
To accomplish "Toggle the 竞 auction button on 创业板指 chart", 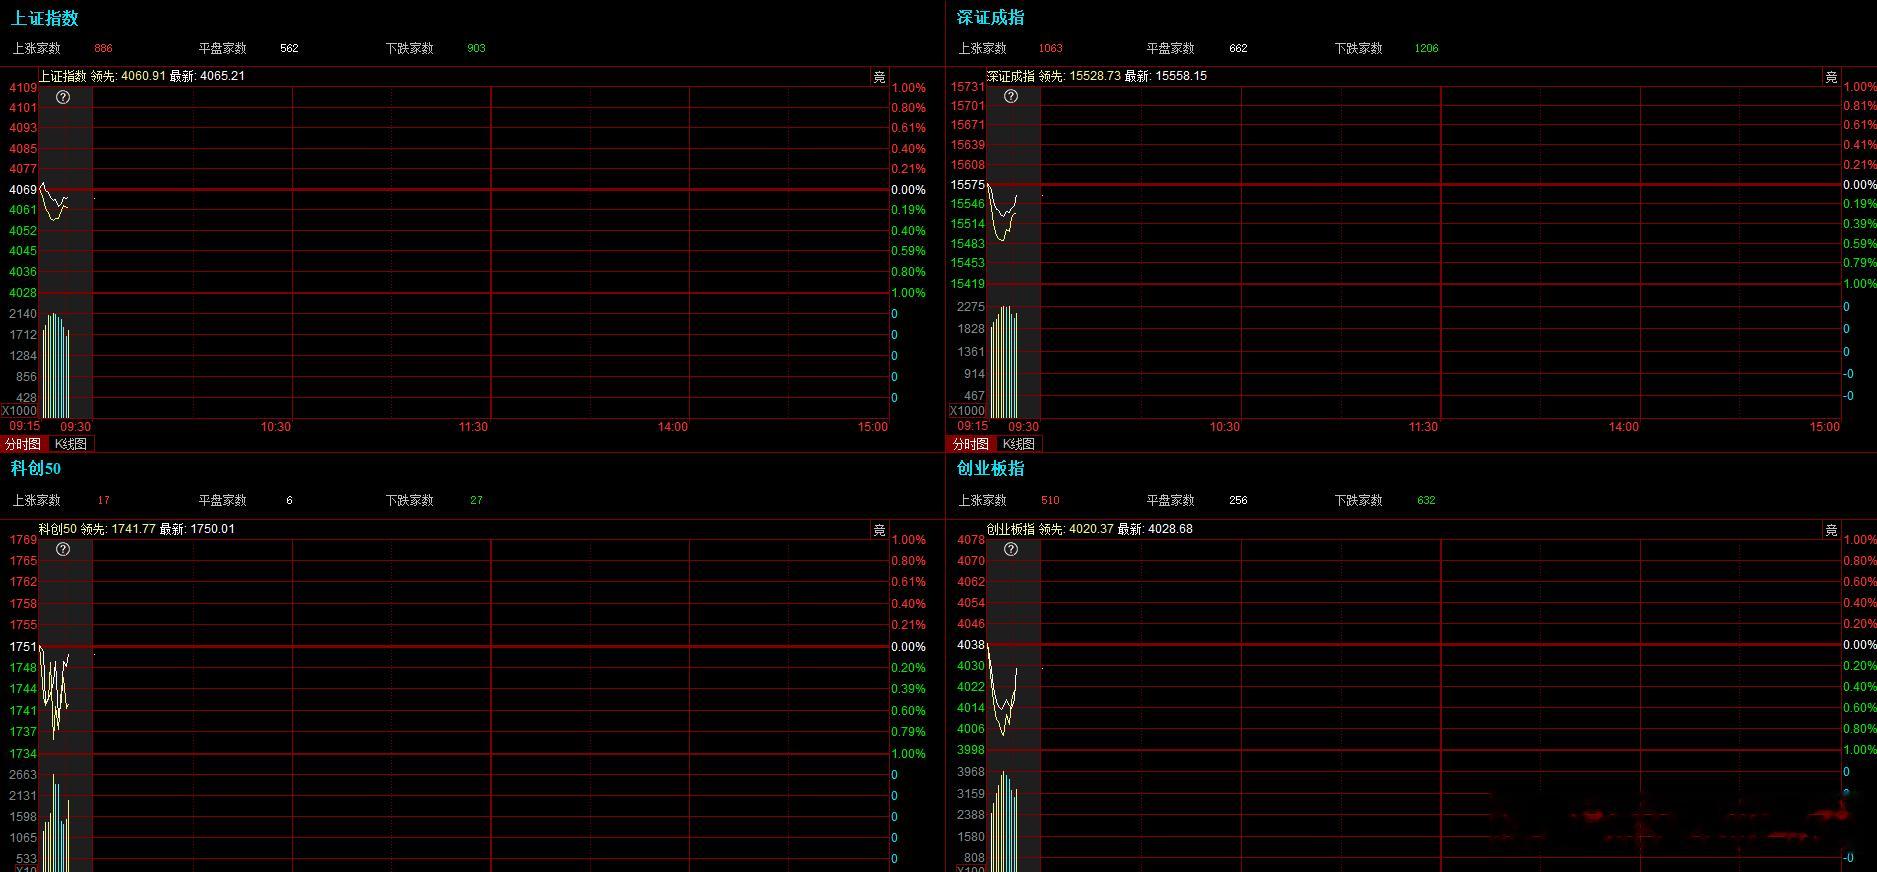I will point(1831,530).
